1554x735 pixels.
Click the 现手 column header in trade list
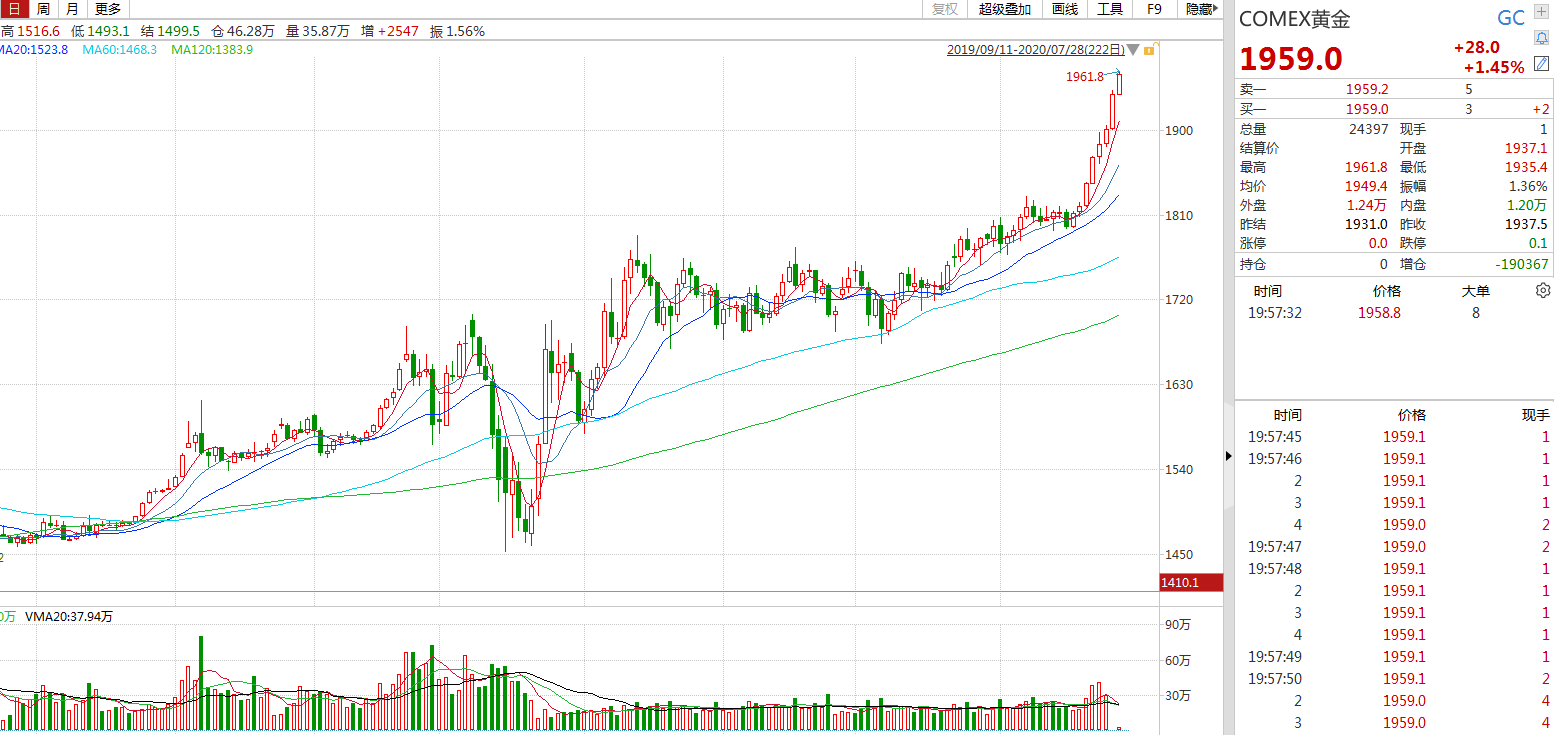click(x=1536, y=415)
